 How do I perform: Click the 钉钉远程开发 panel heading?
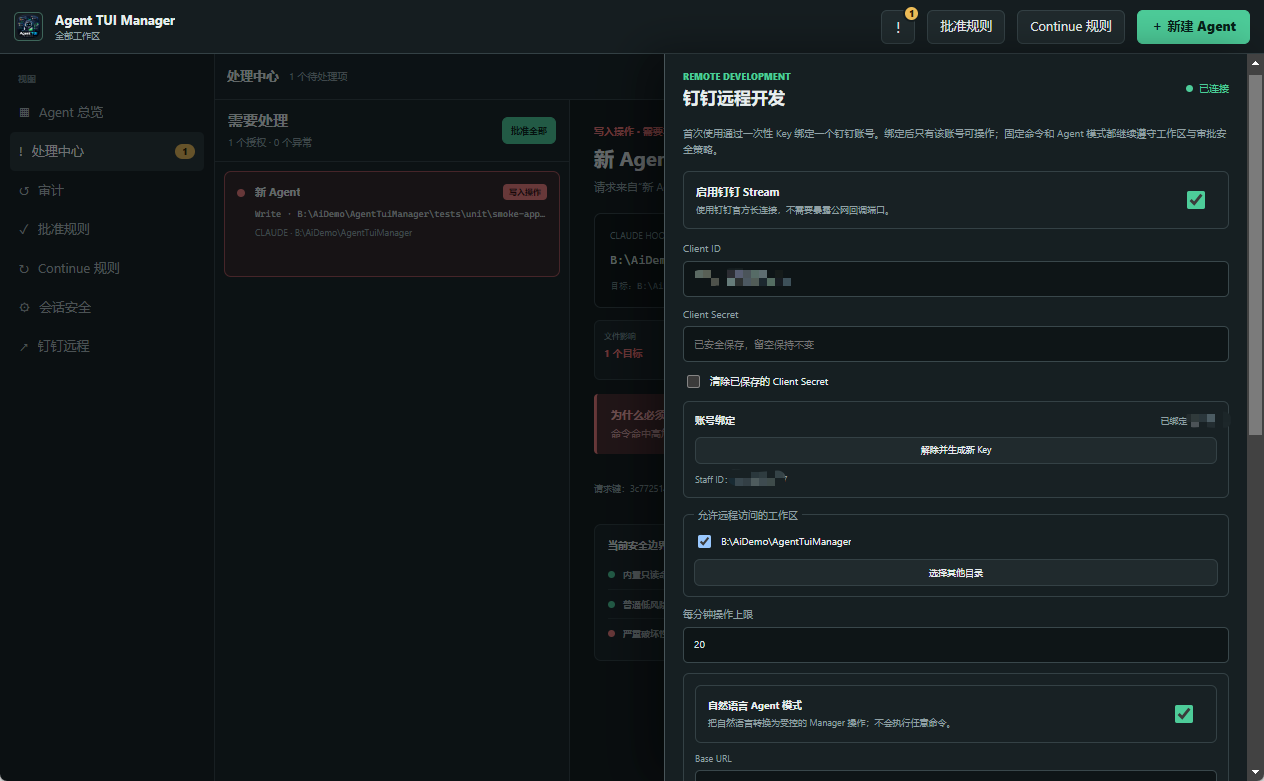click(733, 98)
